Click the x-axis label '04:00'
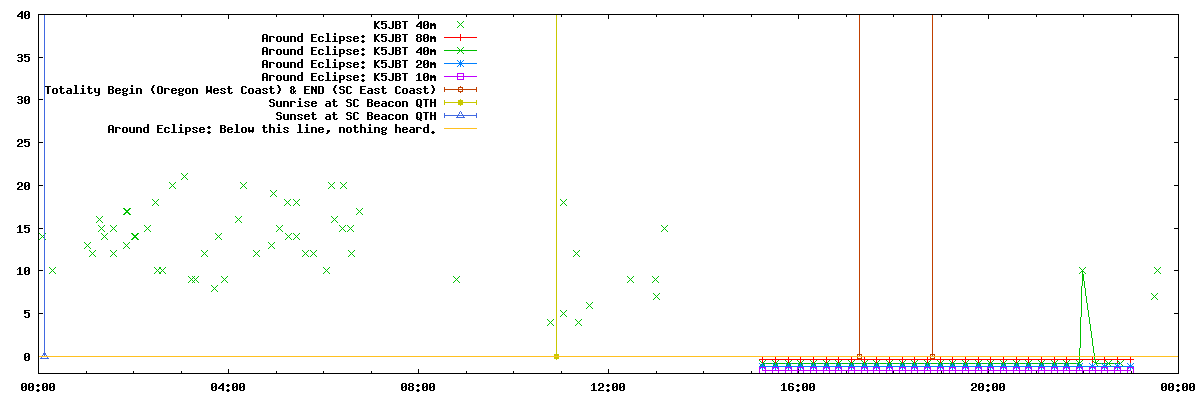This screenshot has height=400, width=1200. tap(228, 386)
